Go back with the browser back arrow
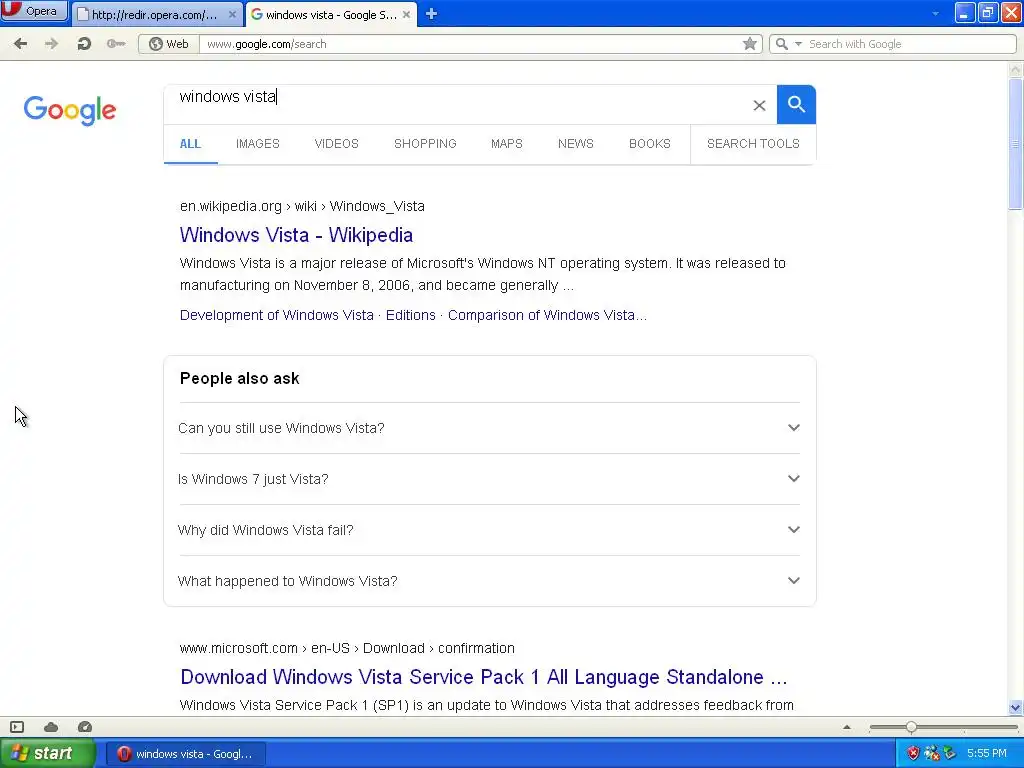The height and width of the screenshot is (768, 1024). (x=20, y=44)
